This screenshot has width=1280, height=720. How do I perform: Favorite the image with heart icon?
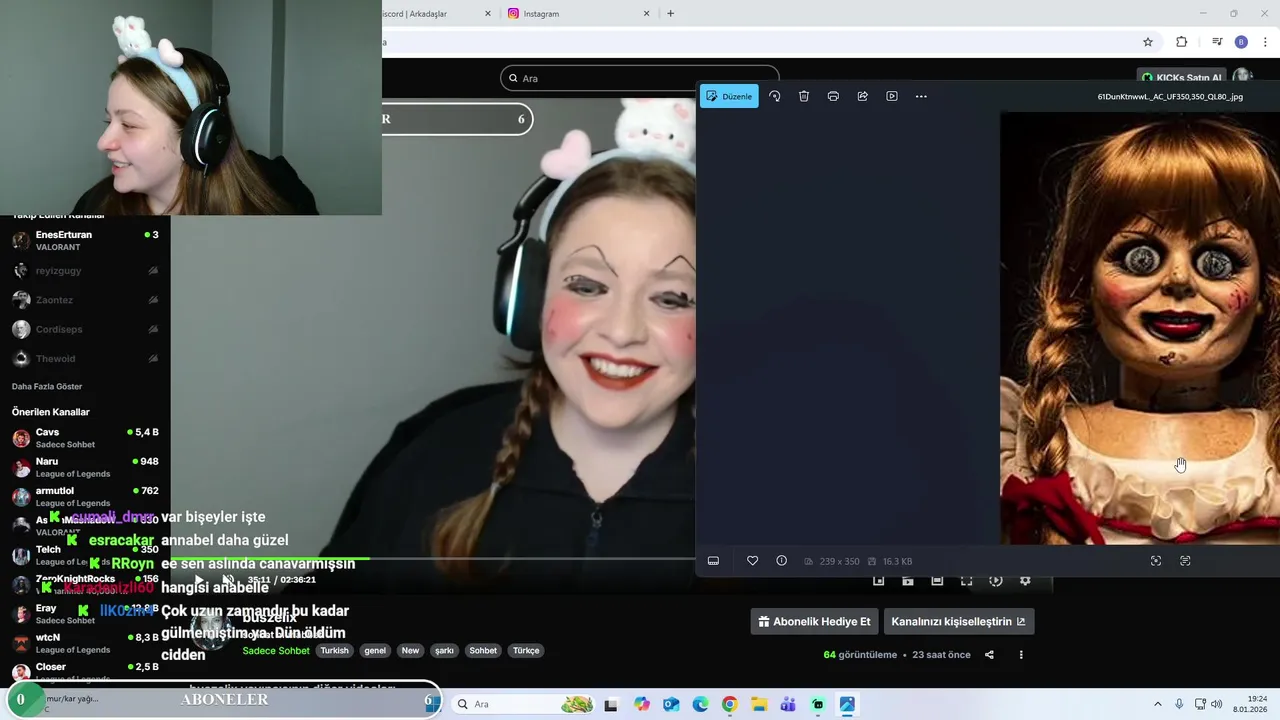752,561
